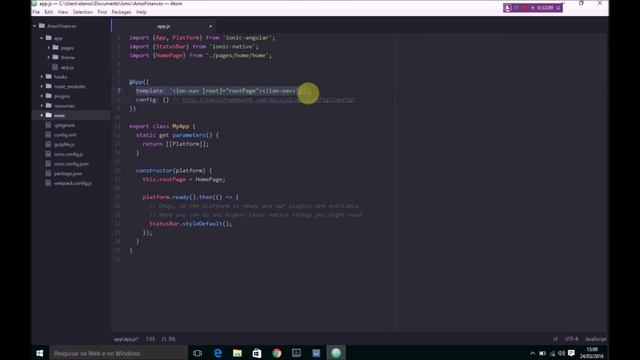Launch Microsoft Edge from the taskbar
Screen dimensions: 640x360
tap(218, 353)
